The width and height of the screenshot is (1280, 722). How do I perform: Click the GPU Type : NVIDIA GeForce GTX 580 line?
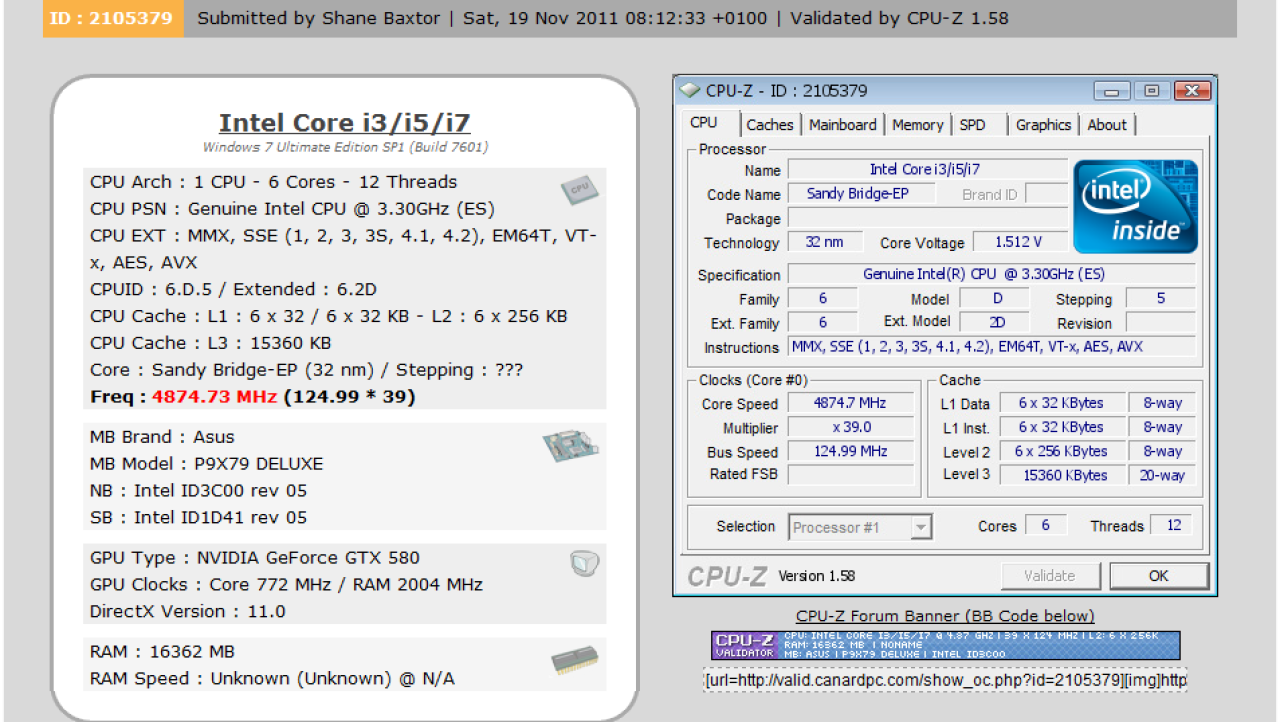pyautogui.click(x=255, y=558)
